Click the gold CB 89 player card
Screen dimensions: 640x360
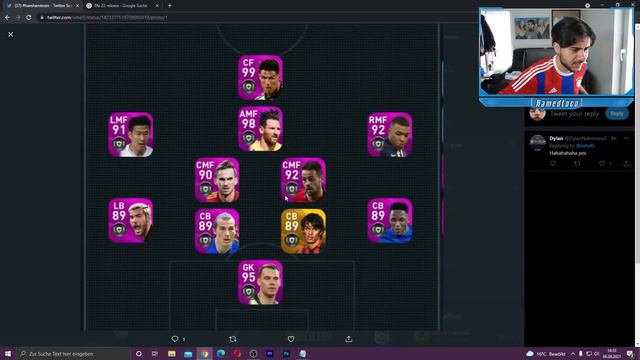point(303,231)
